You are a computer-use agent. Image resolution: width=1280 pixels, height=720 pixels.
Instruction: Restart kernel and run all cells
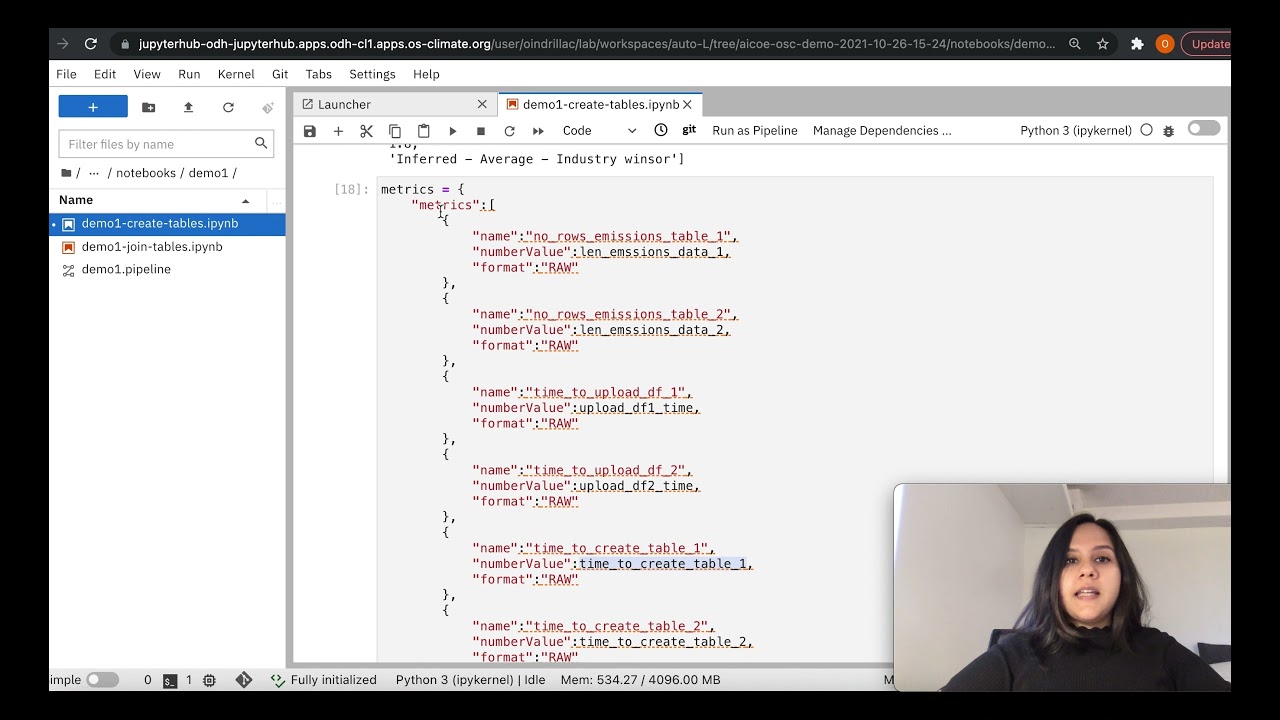point(538,131)
